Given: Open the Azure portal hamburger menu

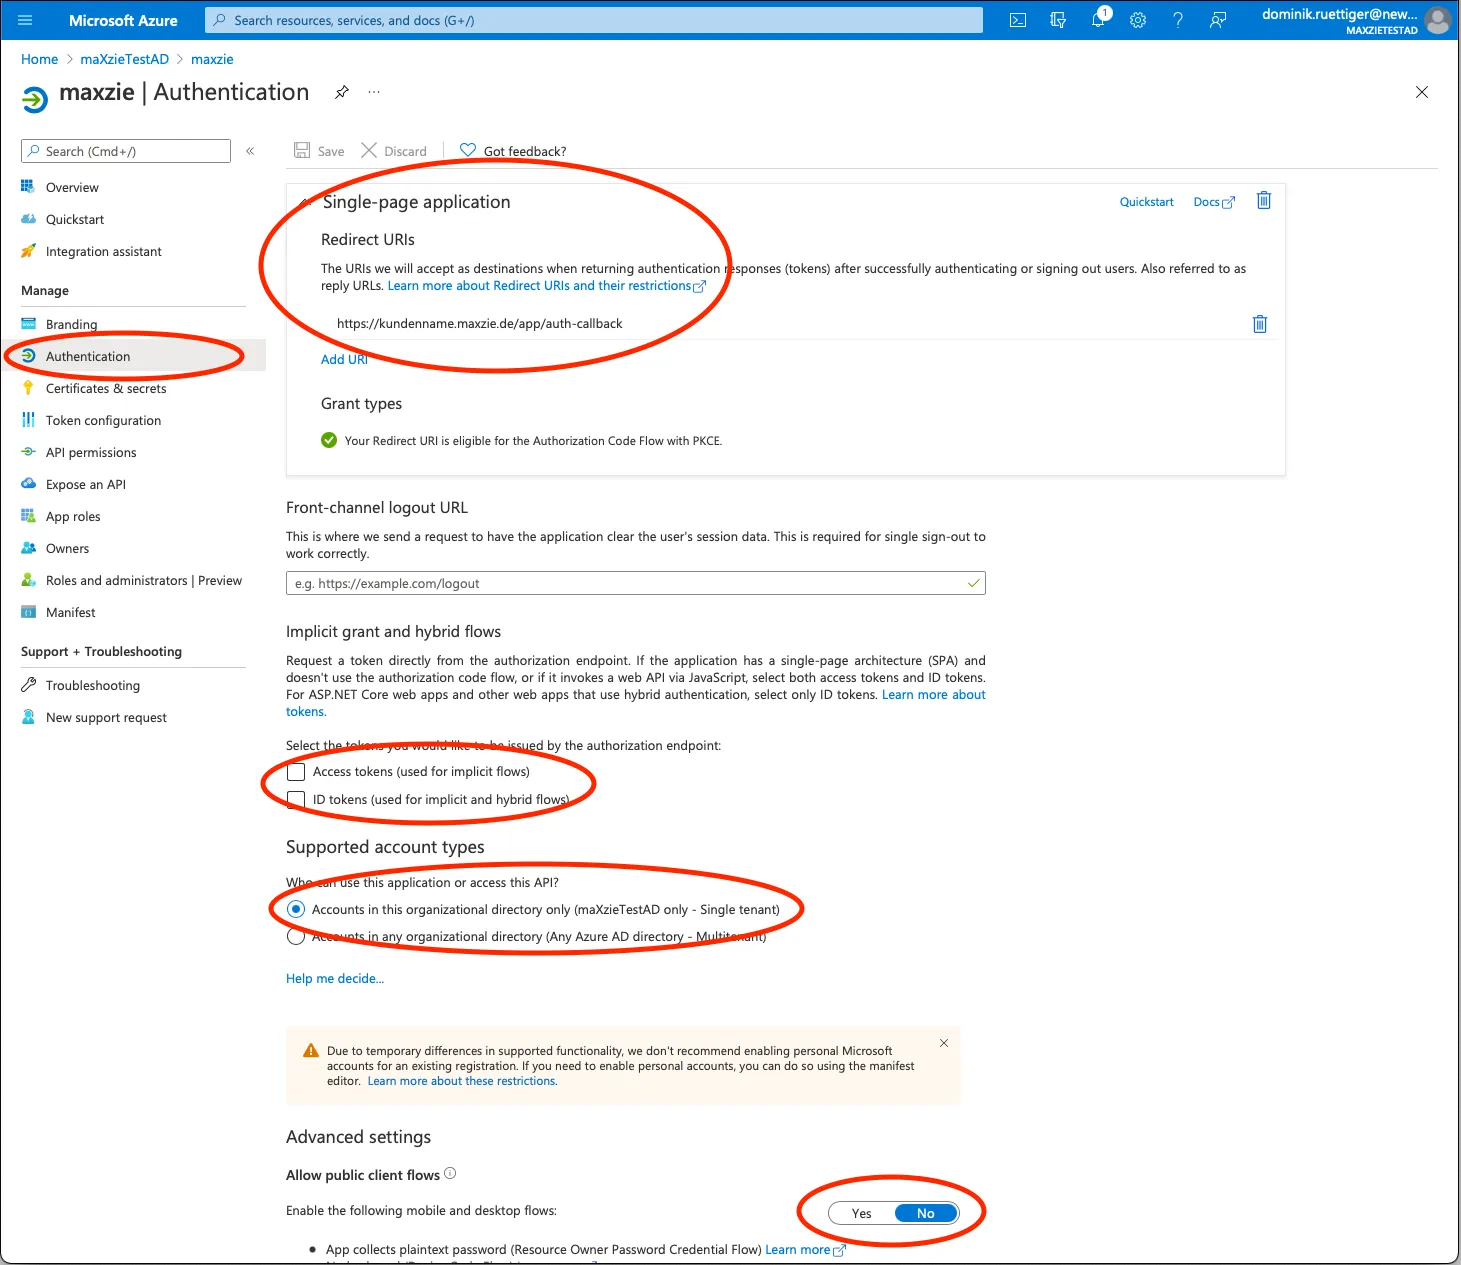Looking at the screenshot, I should click(x=26, y=20).
